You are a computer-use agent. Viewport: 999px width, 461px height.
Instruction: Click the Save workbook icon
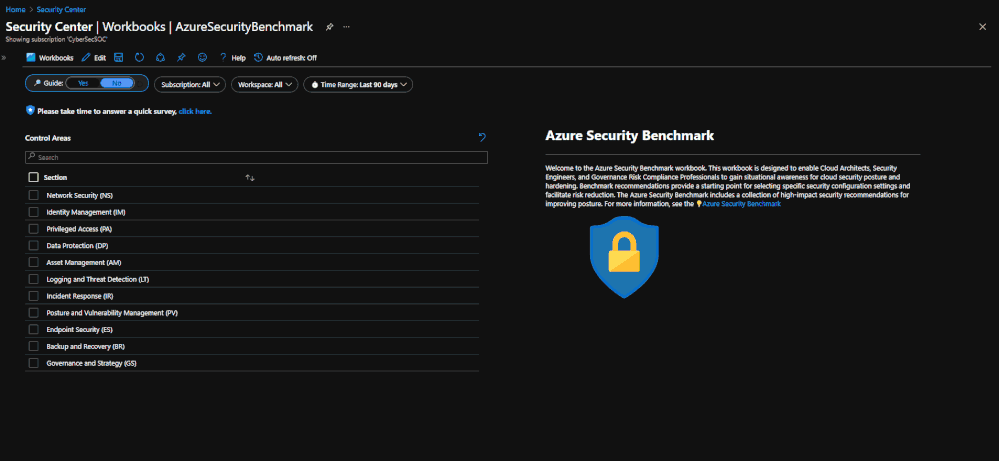click(x=119, y=58)
